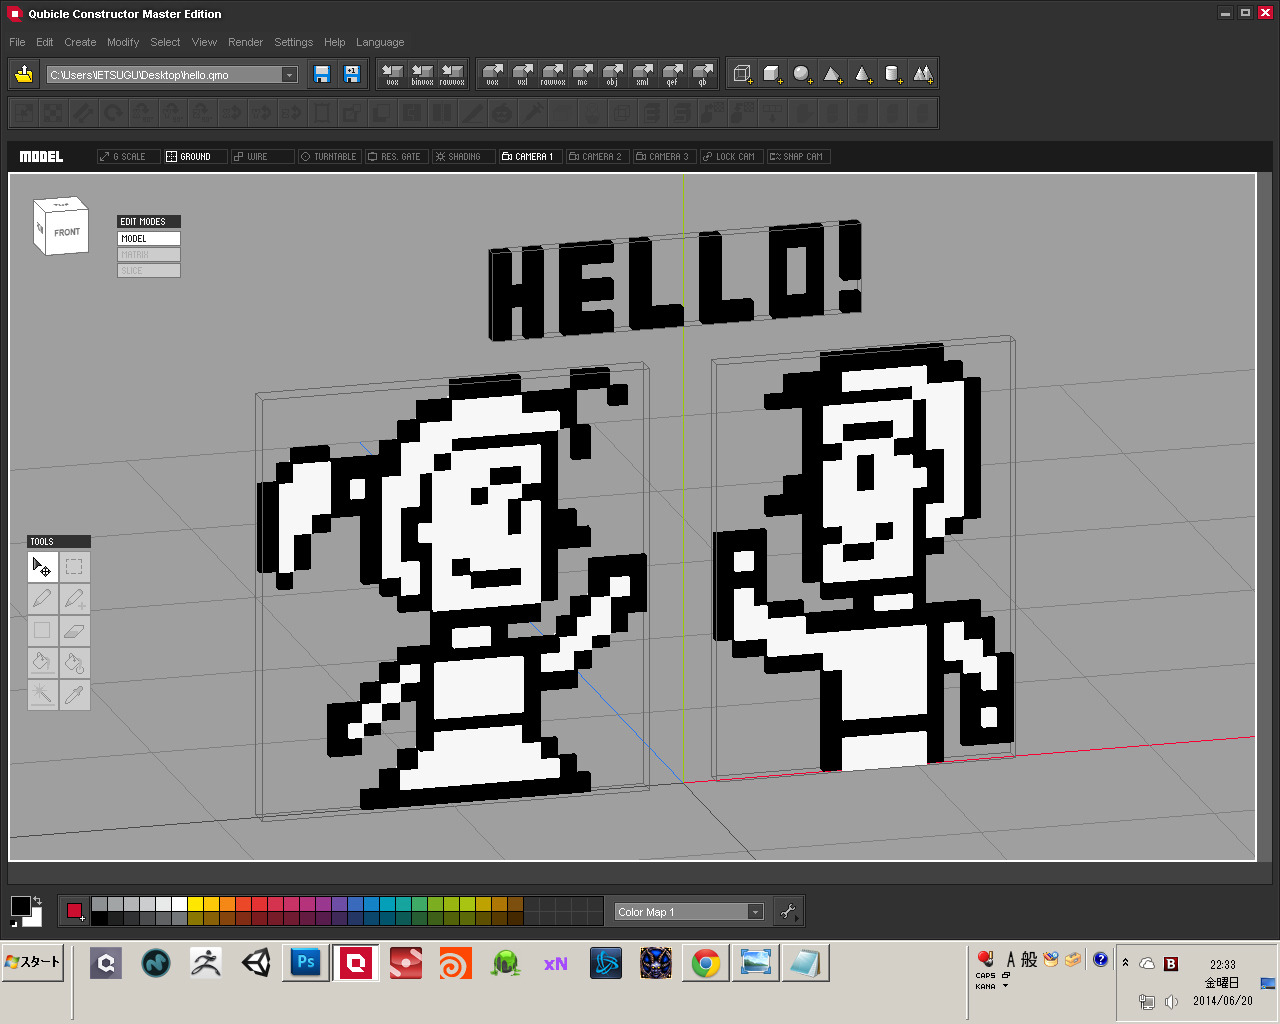Open color map settings wrench icon
Image resolution: width=1280 pixels, height=1024 pixels.
[789, 911]
